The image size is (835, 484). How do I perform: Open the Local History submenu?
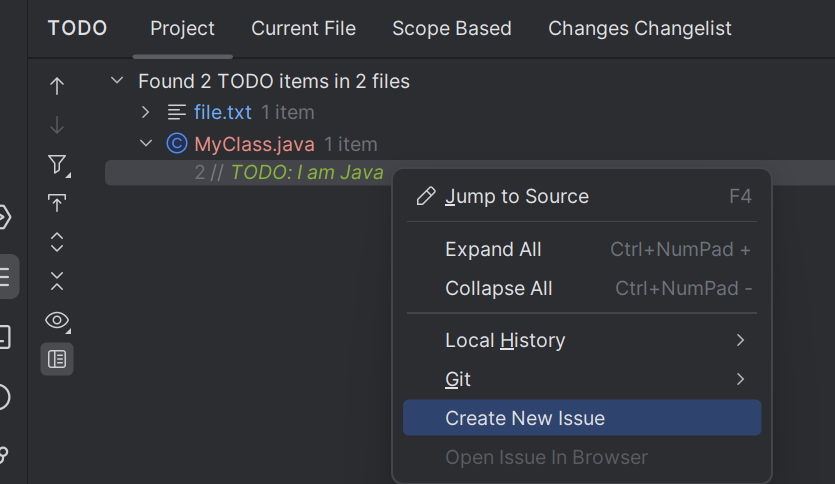point(505,340)
